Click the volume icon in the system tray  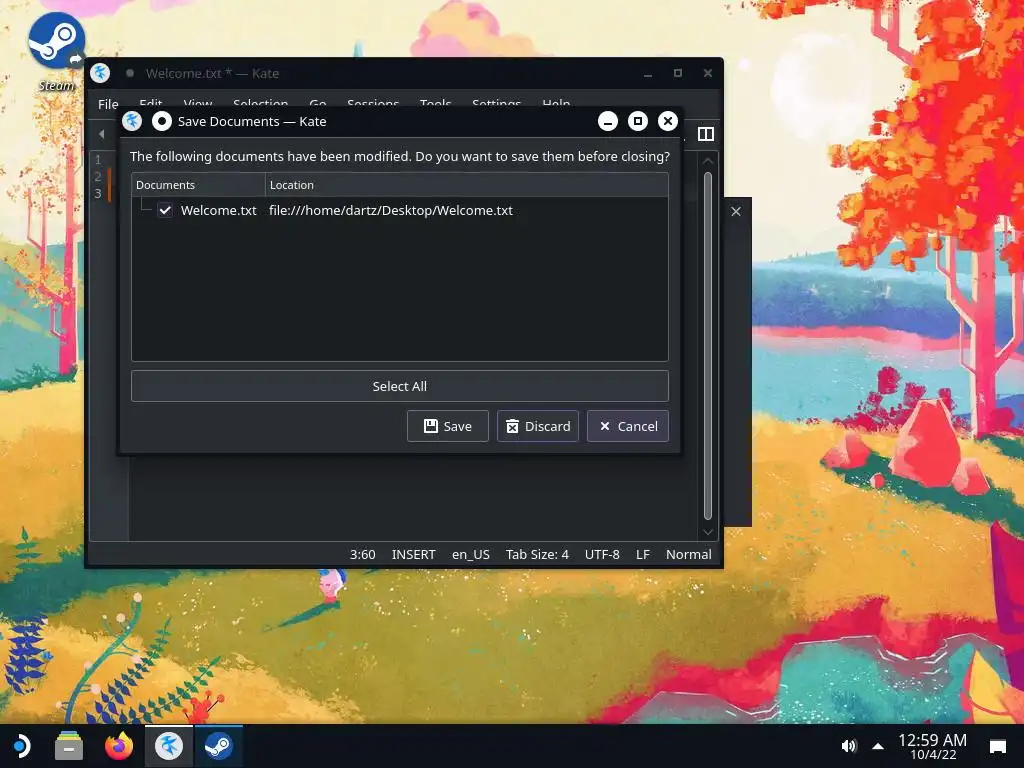849,746
